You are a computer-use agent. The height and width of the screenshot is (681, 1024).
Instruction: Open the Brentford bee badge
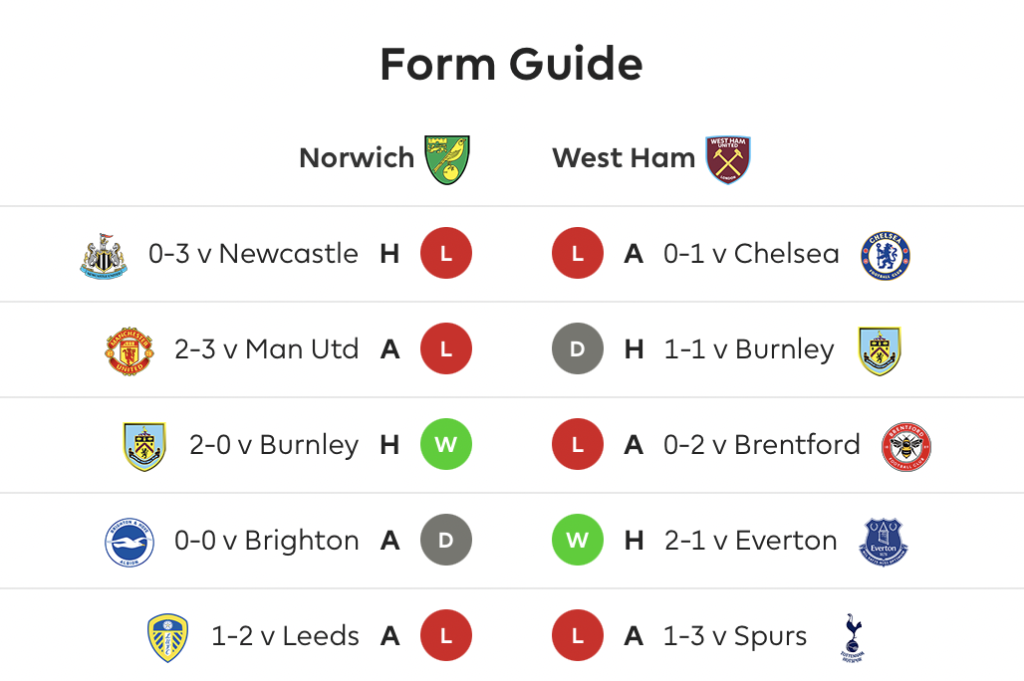pyautogui.click(x=906, y=447)
